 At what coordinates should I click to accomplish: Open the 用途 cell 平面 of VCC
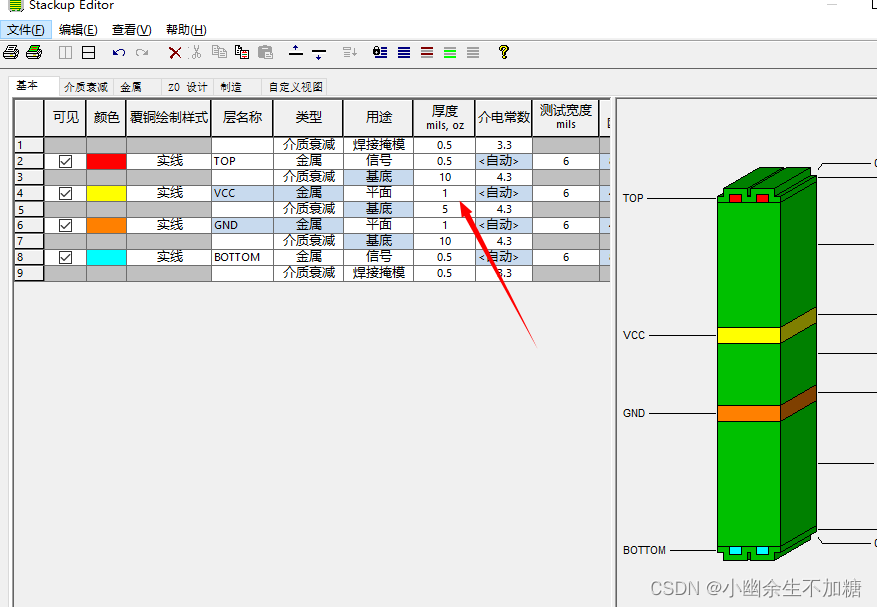[x=379, y=193]
